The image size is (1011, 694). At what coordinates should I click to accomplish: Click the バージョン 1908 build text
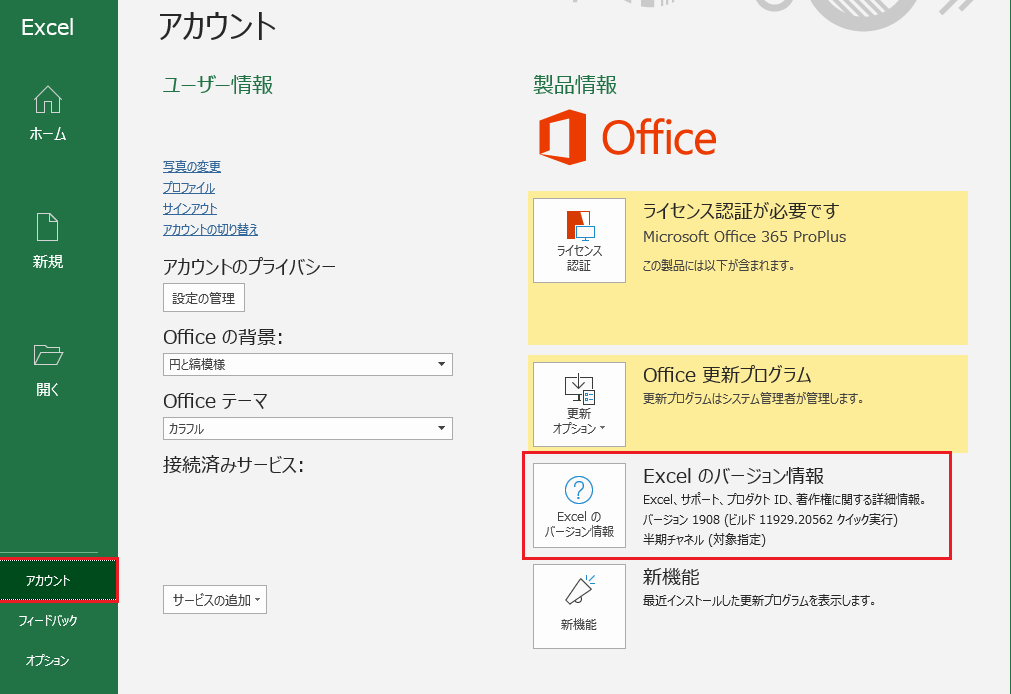pos(770,519)
